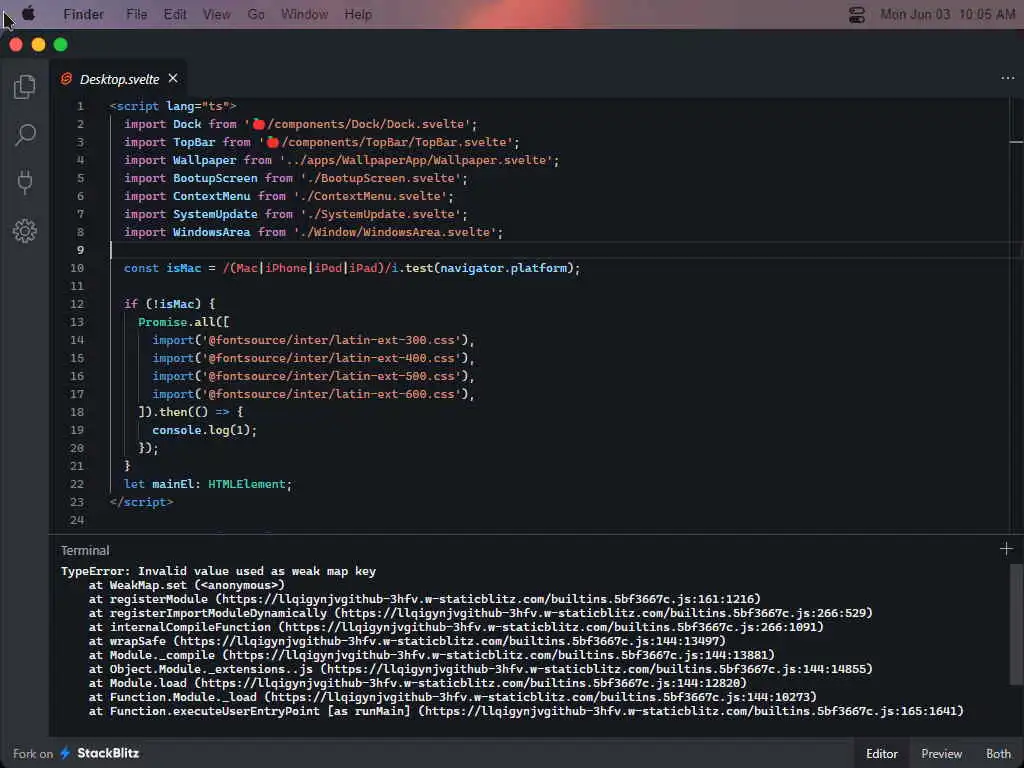
Task: Switch to Editor view
Action: point(882,754)
